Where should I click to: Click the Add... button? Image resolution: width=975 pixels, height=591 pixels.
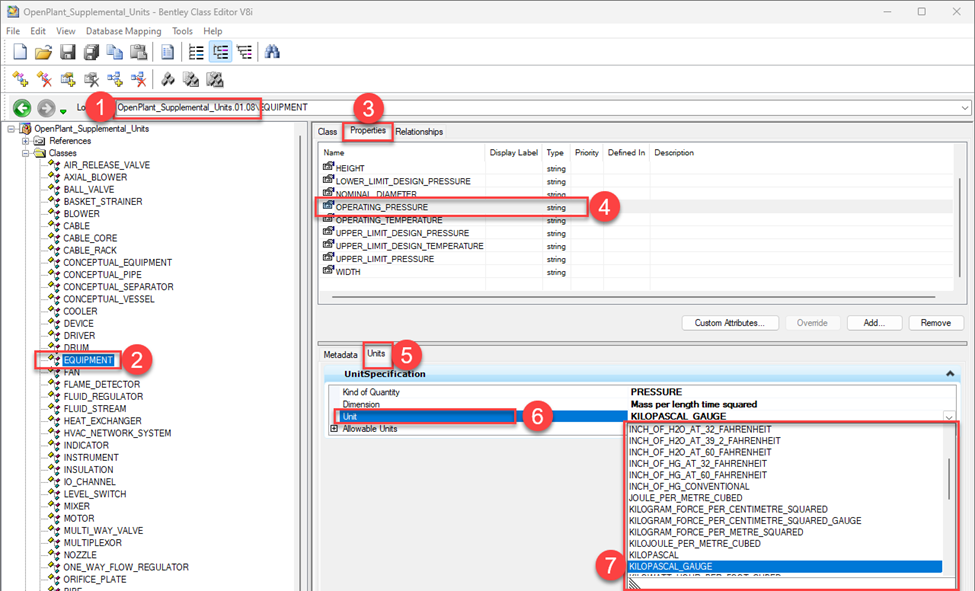tap(874, 323)
